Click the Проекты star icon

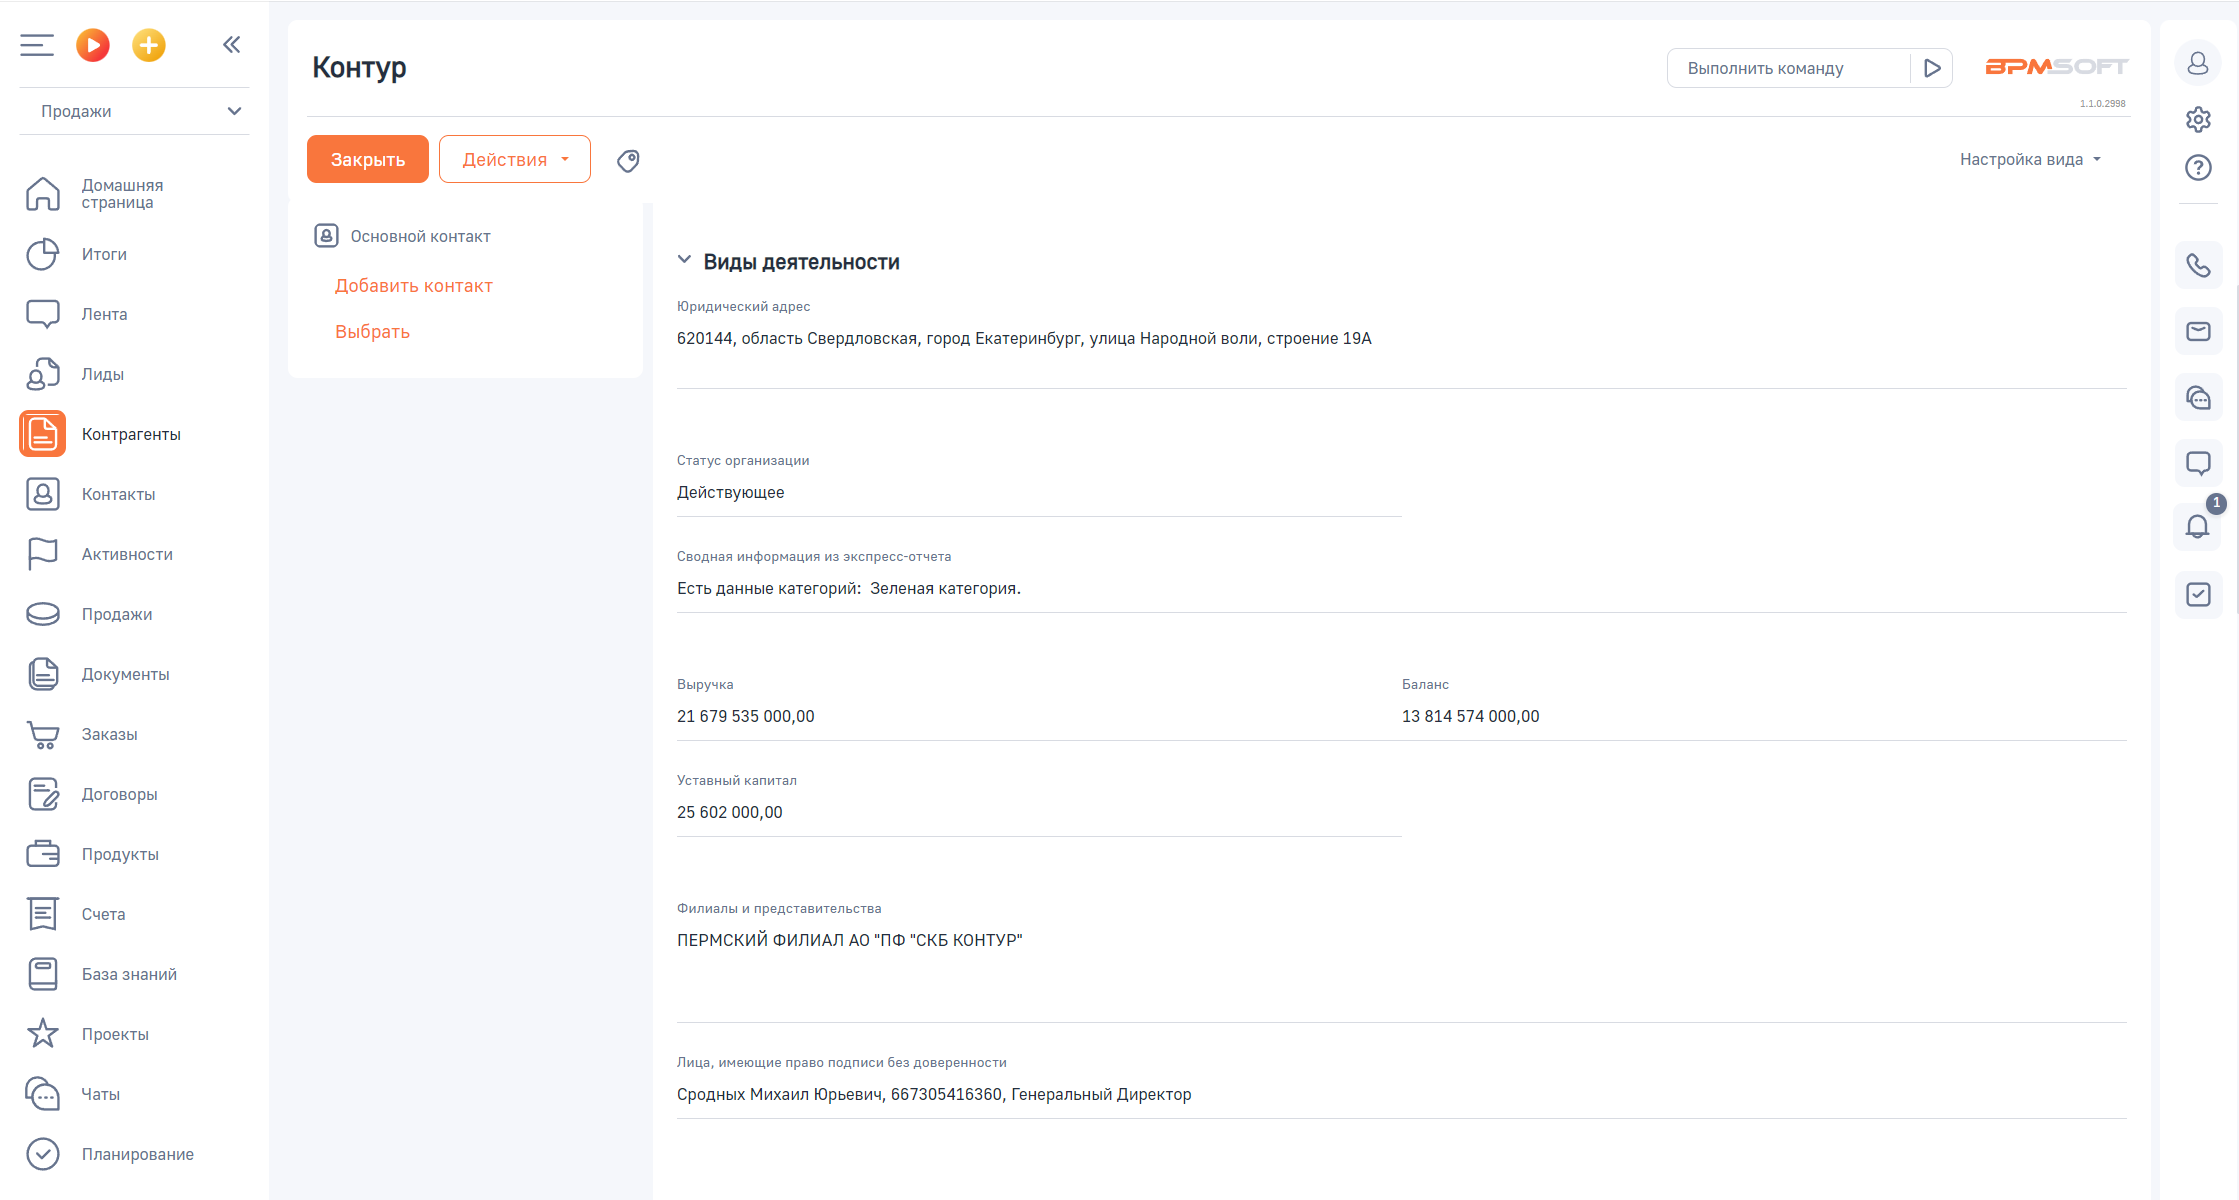click(43, 1033)
